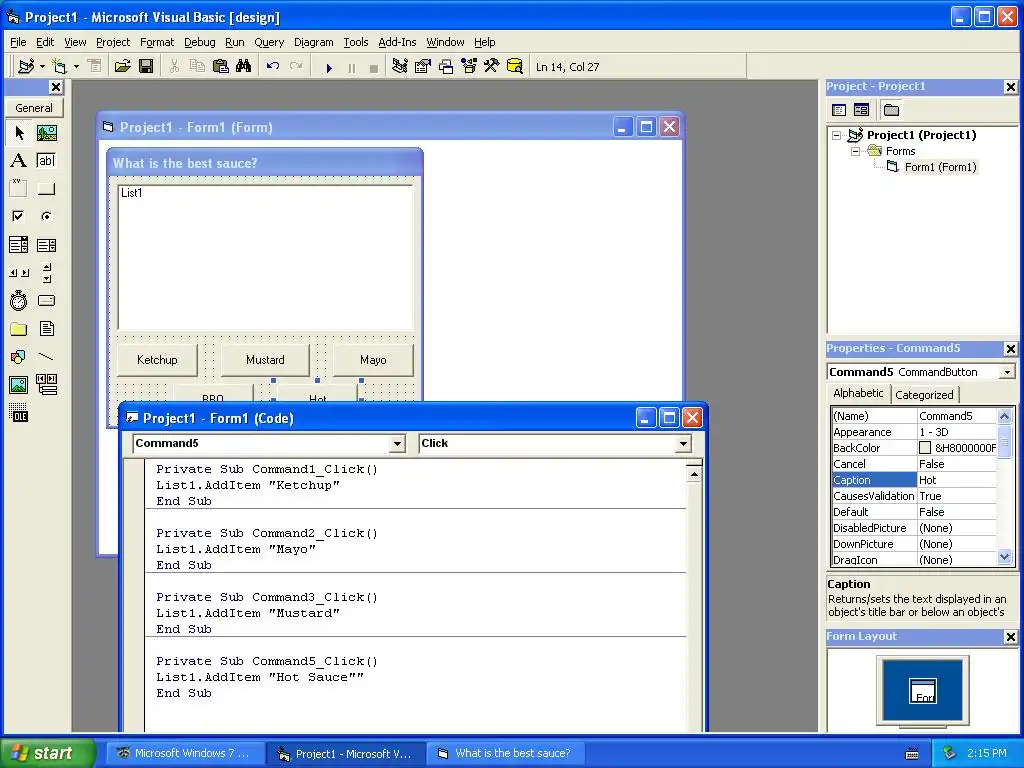
Task: Click the Form Layout Window toolbar icon
Action: 446,67
